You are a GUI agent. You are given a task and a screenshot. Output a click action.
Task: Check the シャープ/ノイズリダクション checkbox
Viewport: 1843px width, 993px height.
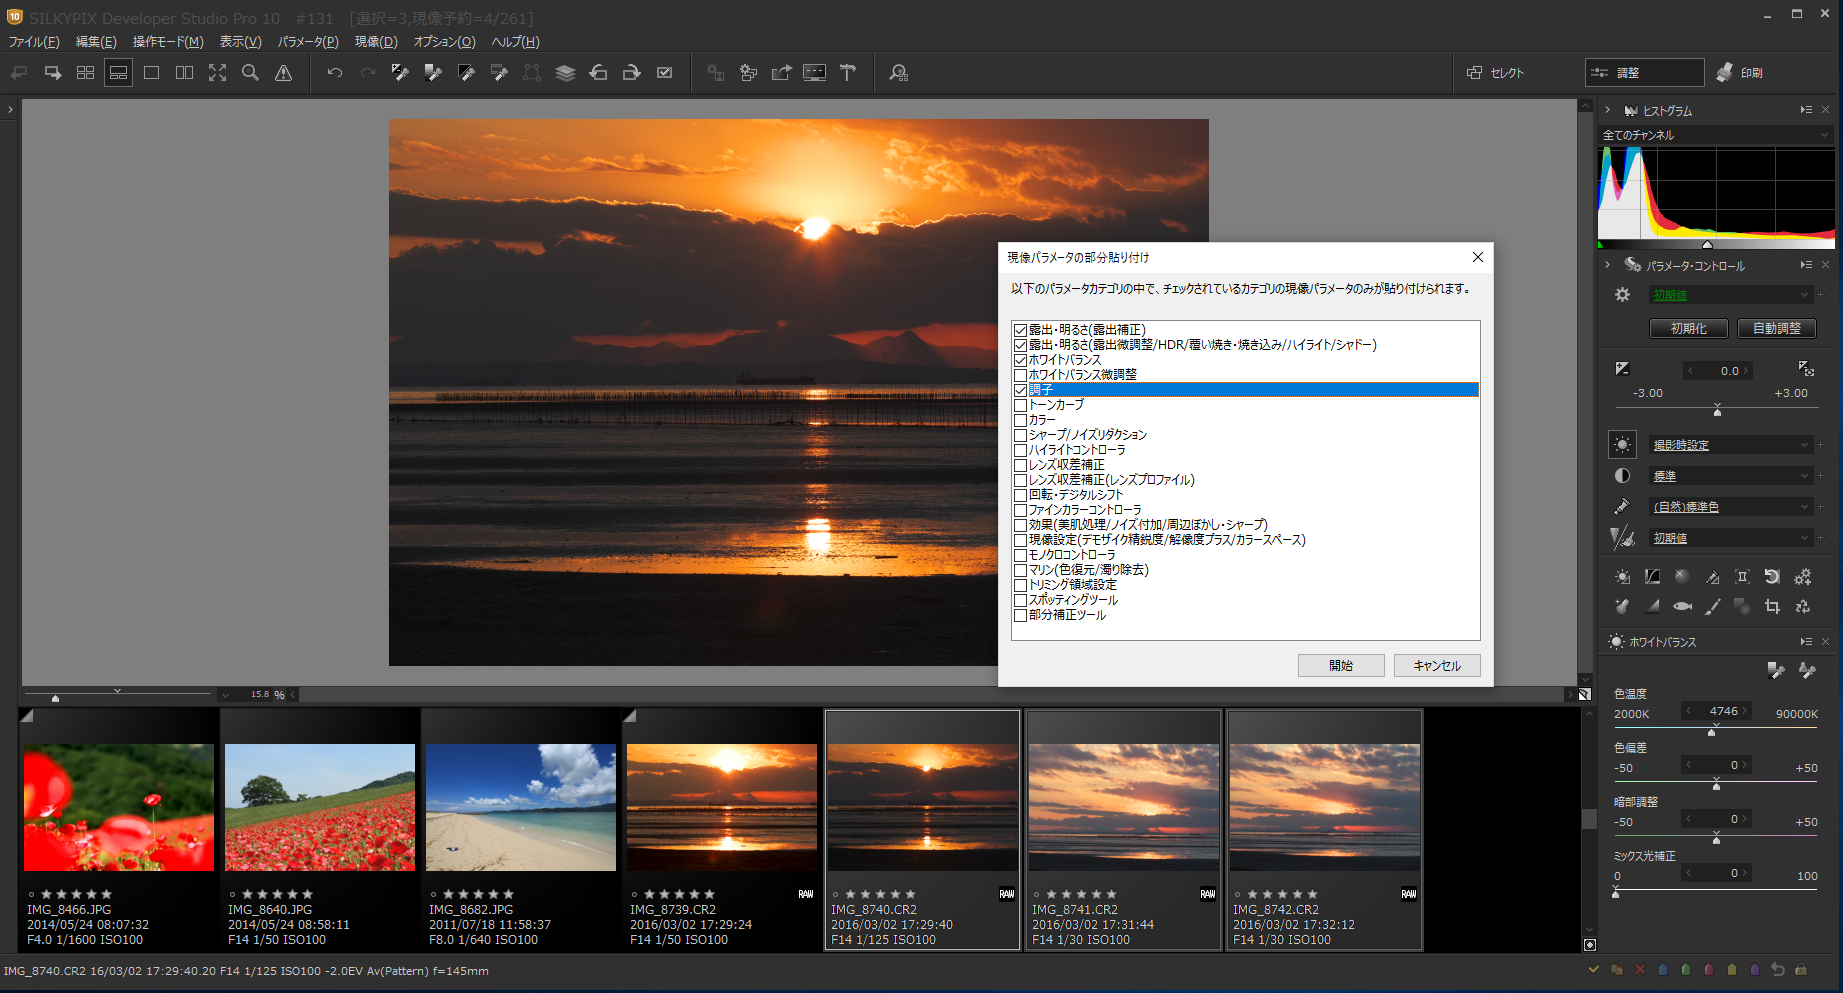tap(1020, 435)
